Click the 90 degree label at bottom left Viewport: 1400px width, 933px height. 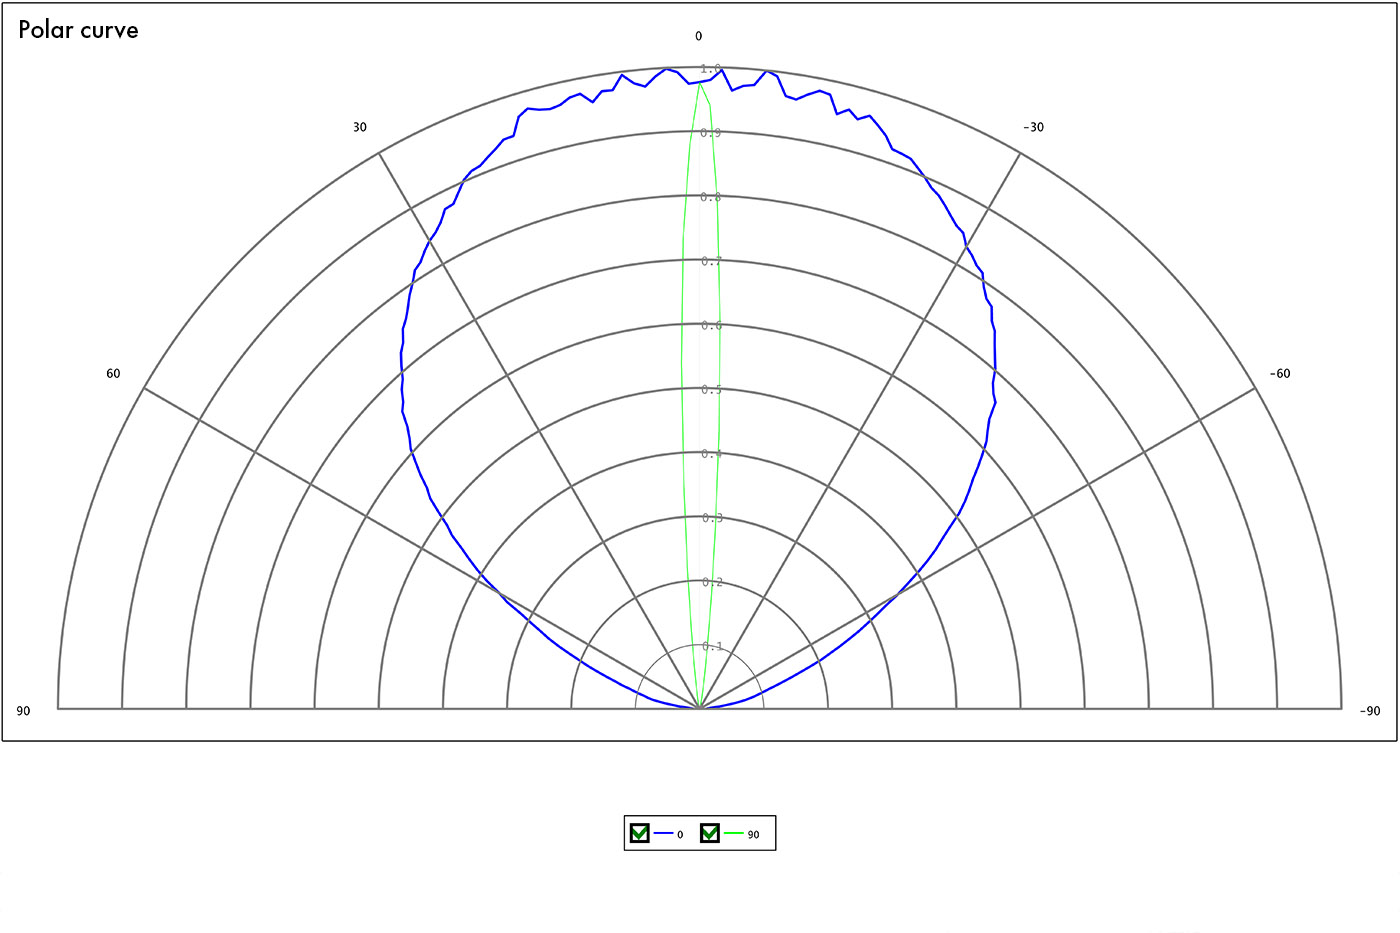point(23,711)
